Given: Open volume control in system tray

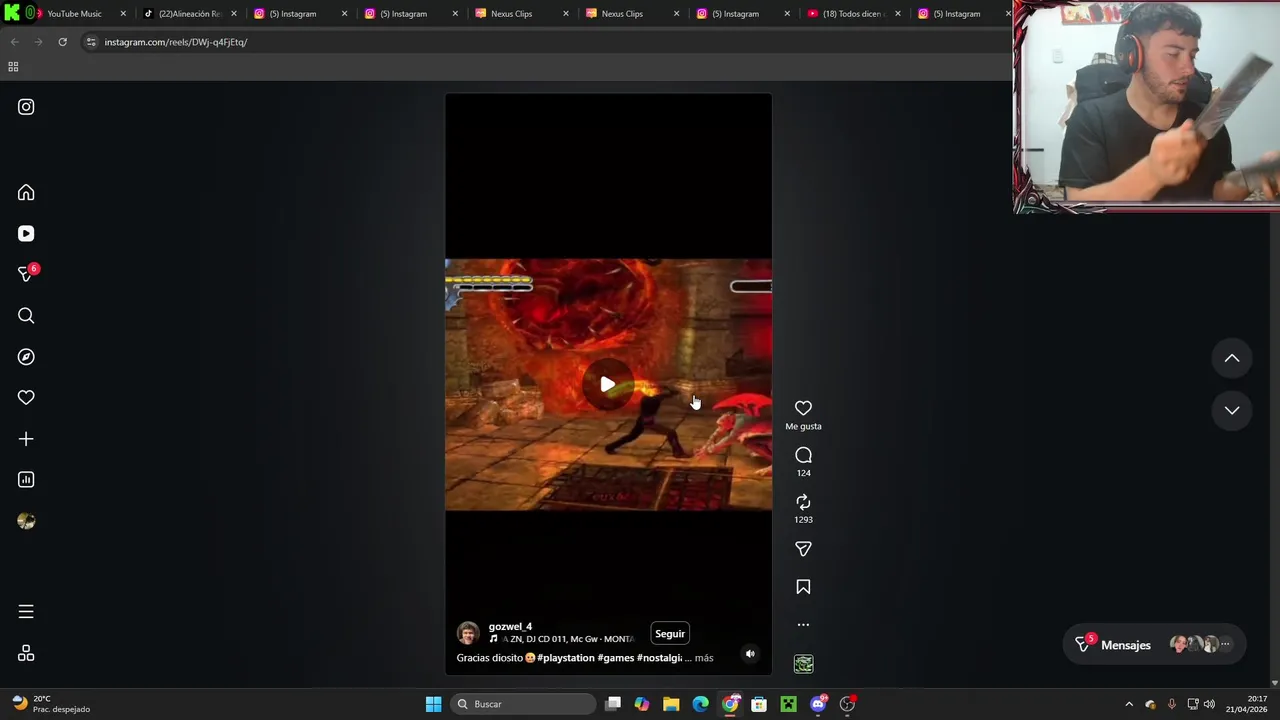Looking at the screenshot, I should click(x=1209, y=704).
